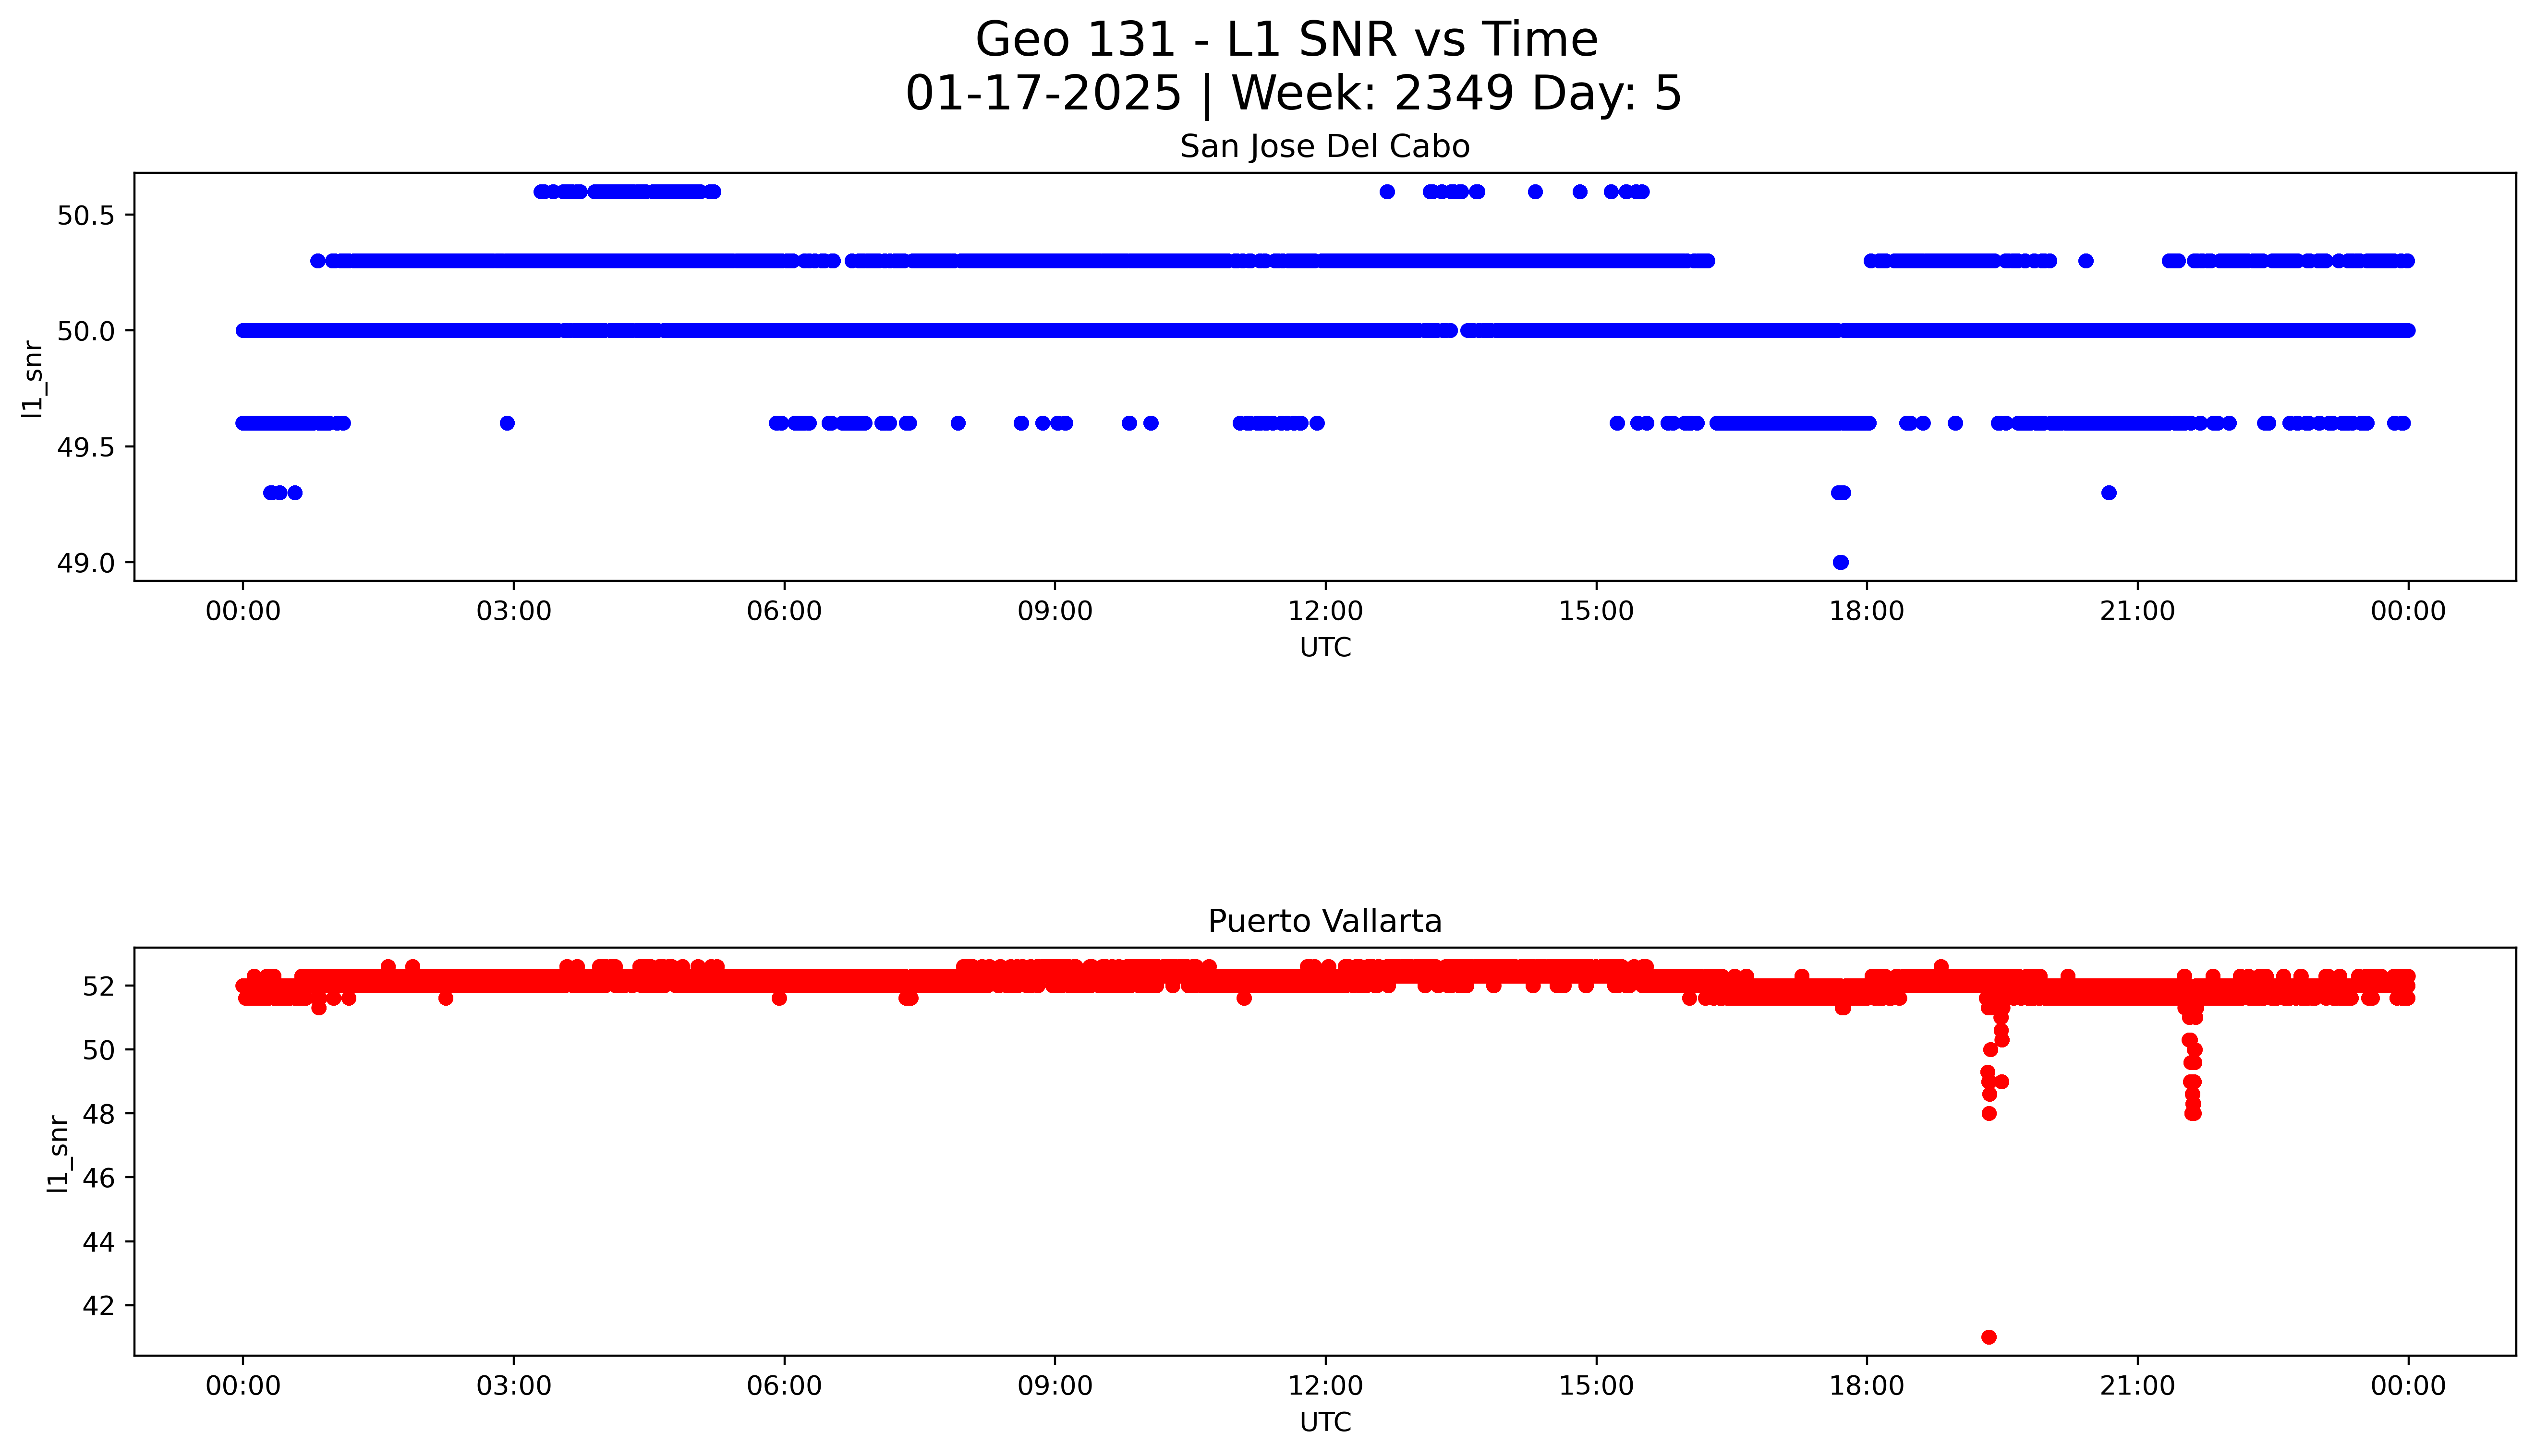
Task: Click the "Puerto Vallarta" subplot title
Action: tap(1324, 921)
